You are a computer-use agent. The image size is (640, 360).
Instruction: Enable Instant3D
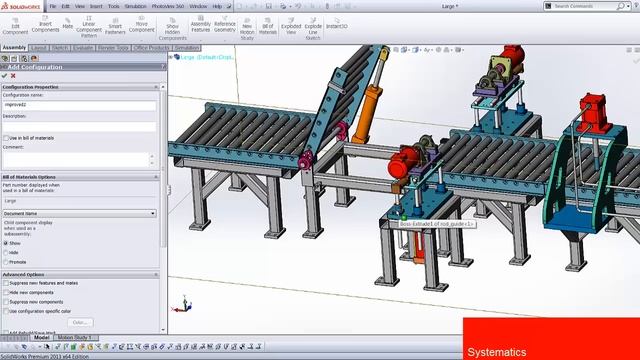click(x=337, y=24)
